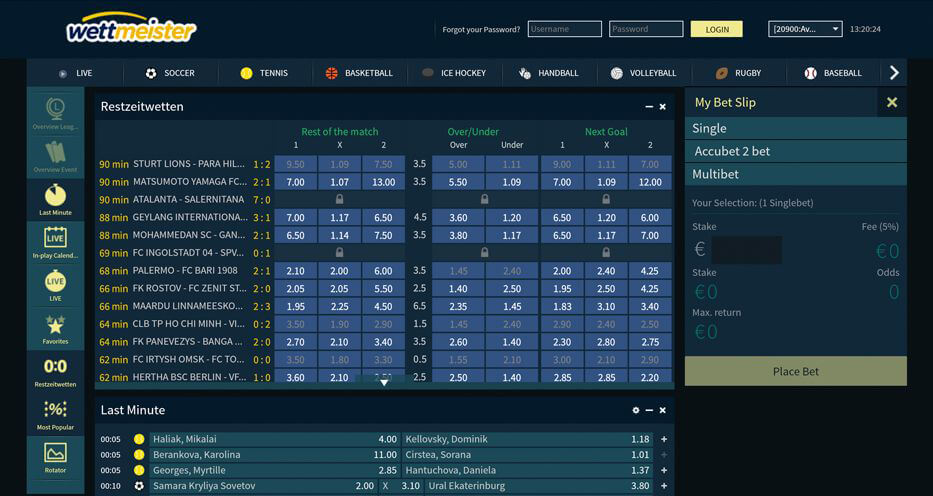
Task: Click the Username input field
Action: tap(565, 29)
